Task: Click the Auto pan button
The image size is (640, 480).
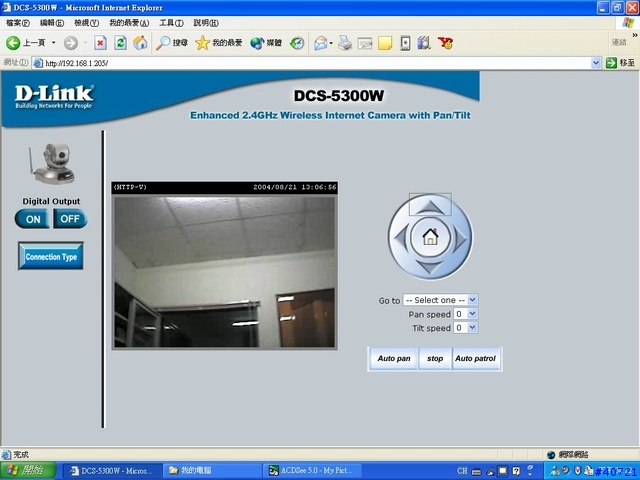Action: tap(393, 358)
